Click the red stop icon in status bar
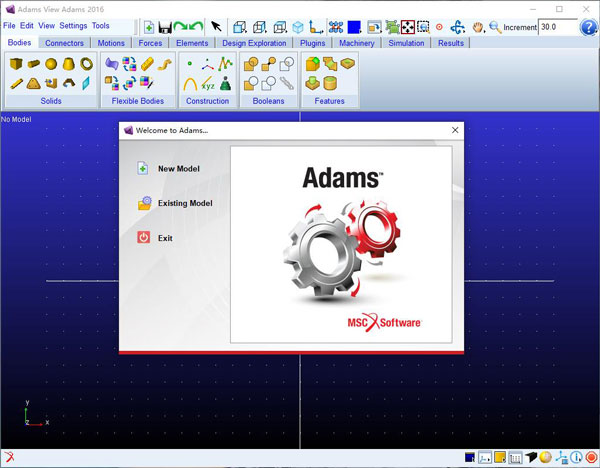This screenshot has height=468, width=600. click(591, 457)
